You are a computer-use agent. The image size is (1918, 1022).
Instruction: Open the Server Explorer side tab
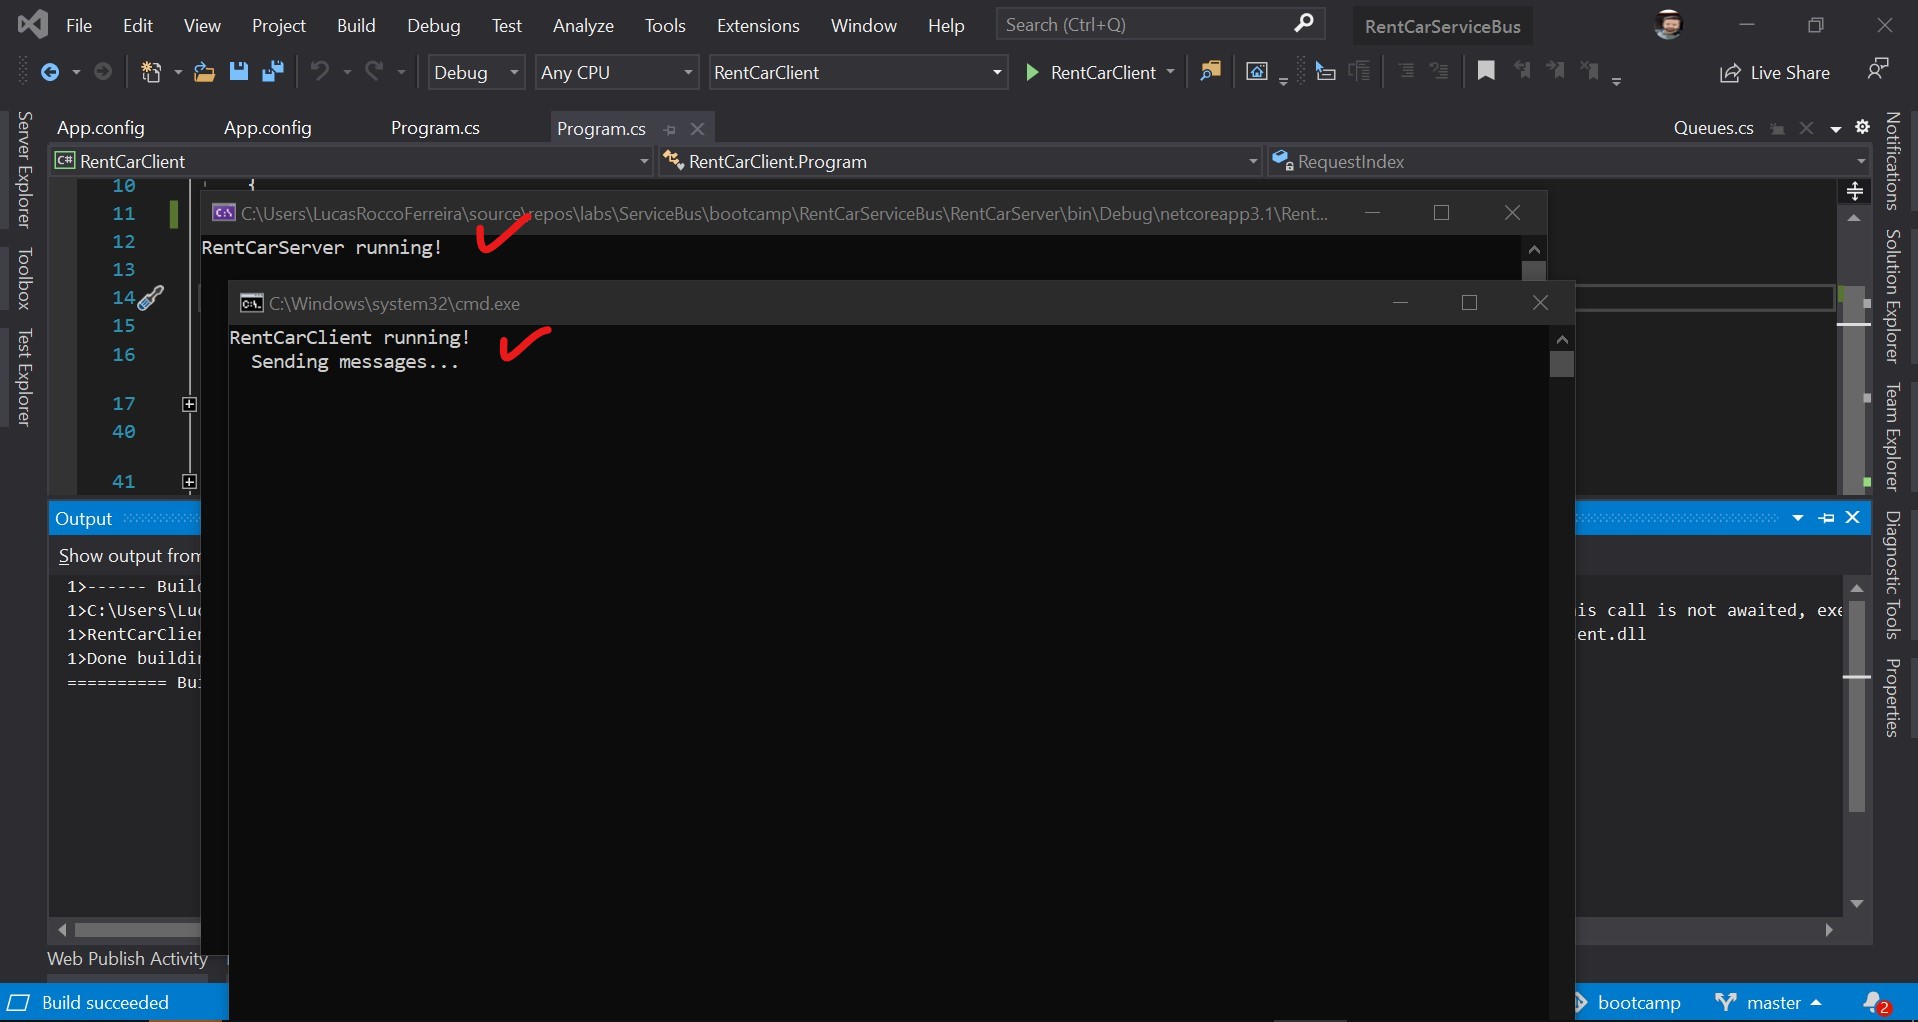[25, 170]
